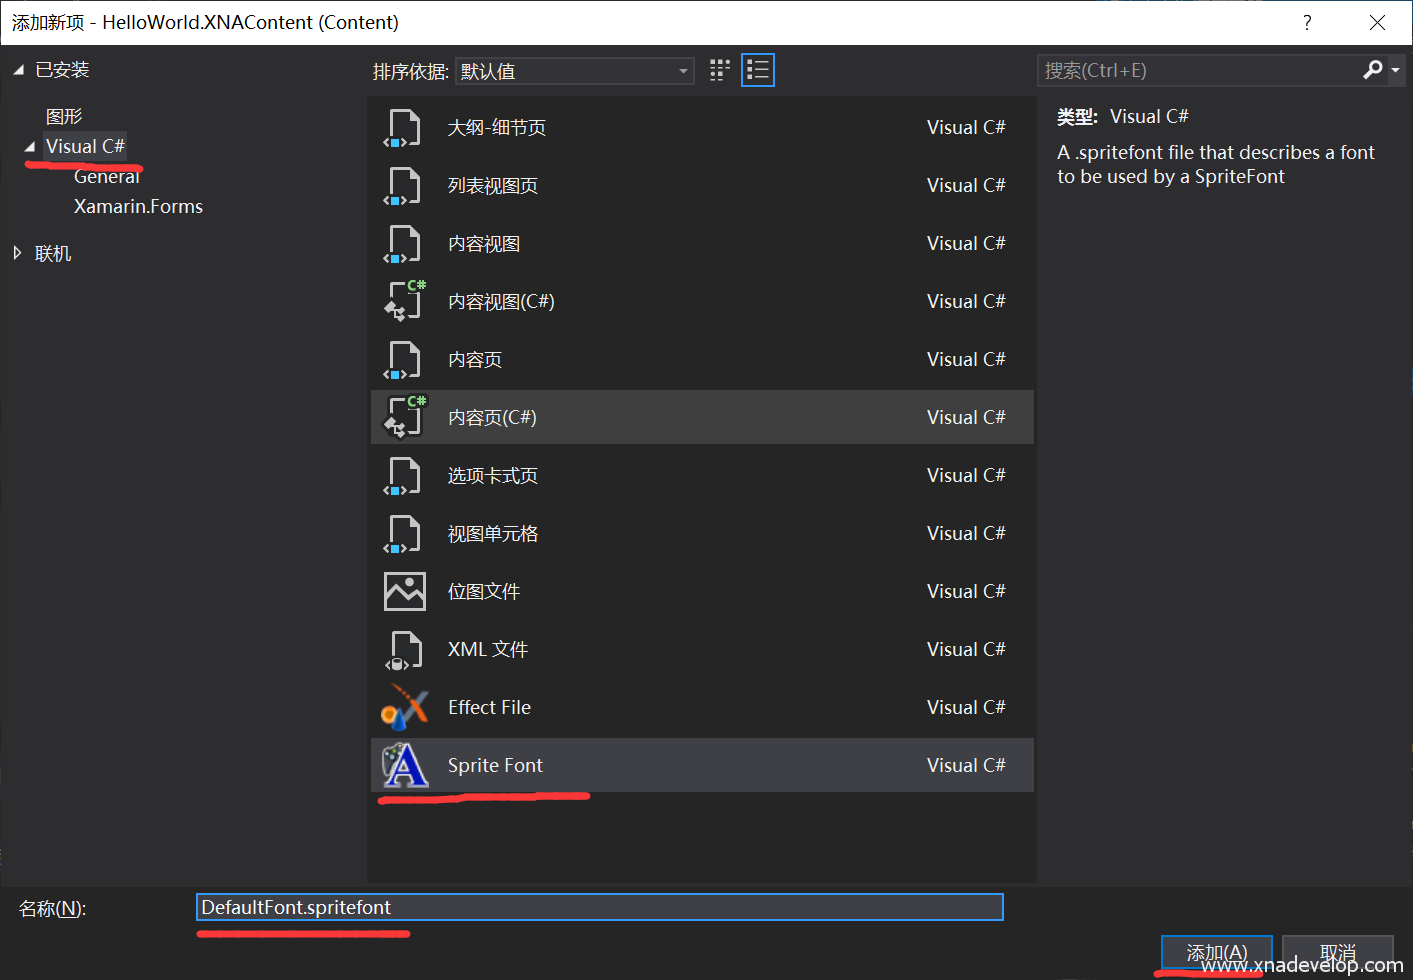
Task: Collapse the Visual C# tree node
Action: point(30,147)
